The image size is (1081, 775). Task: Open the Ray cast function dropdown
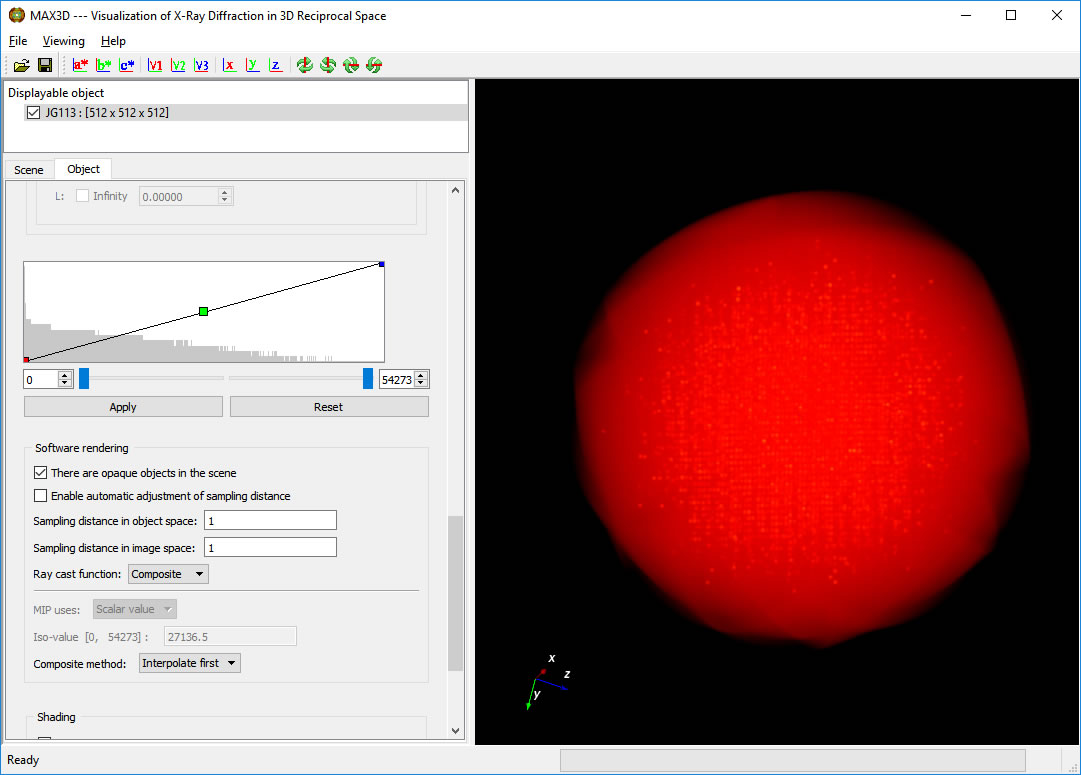click(x=168, y=574)
